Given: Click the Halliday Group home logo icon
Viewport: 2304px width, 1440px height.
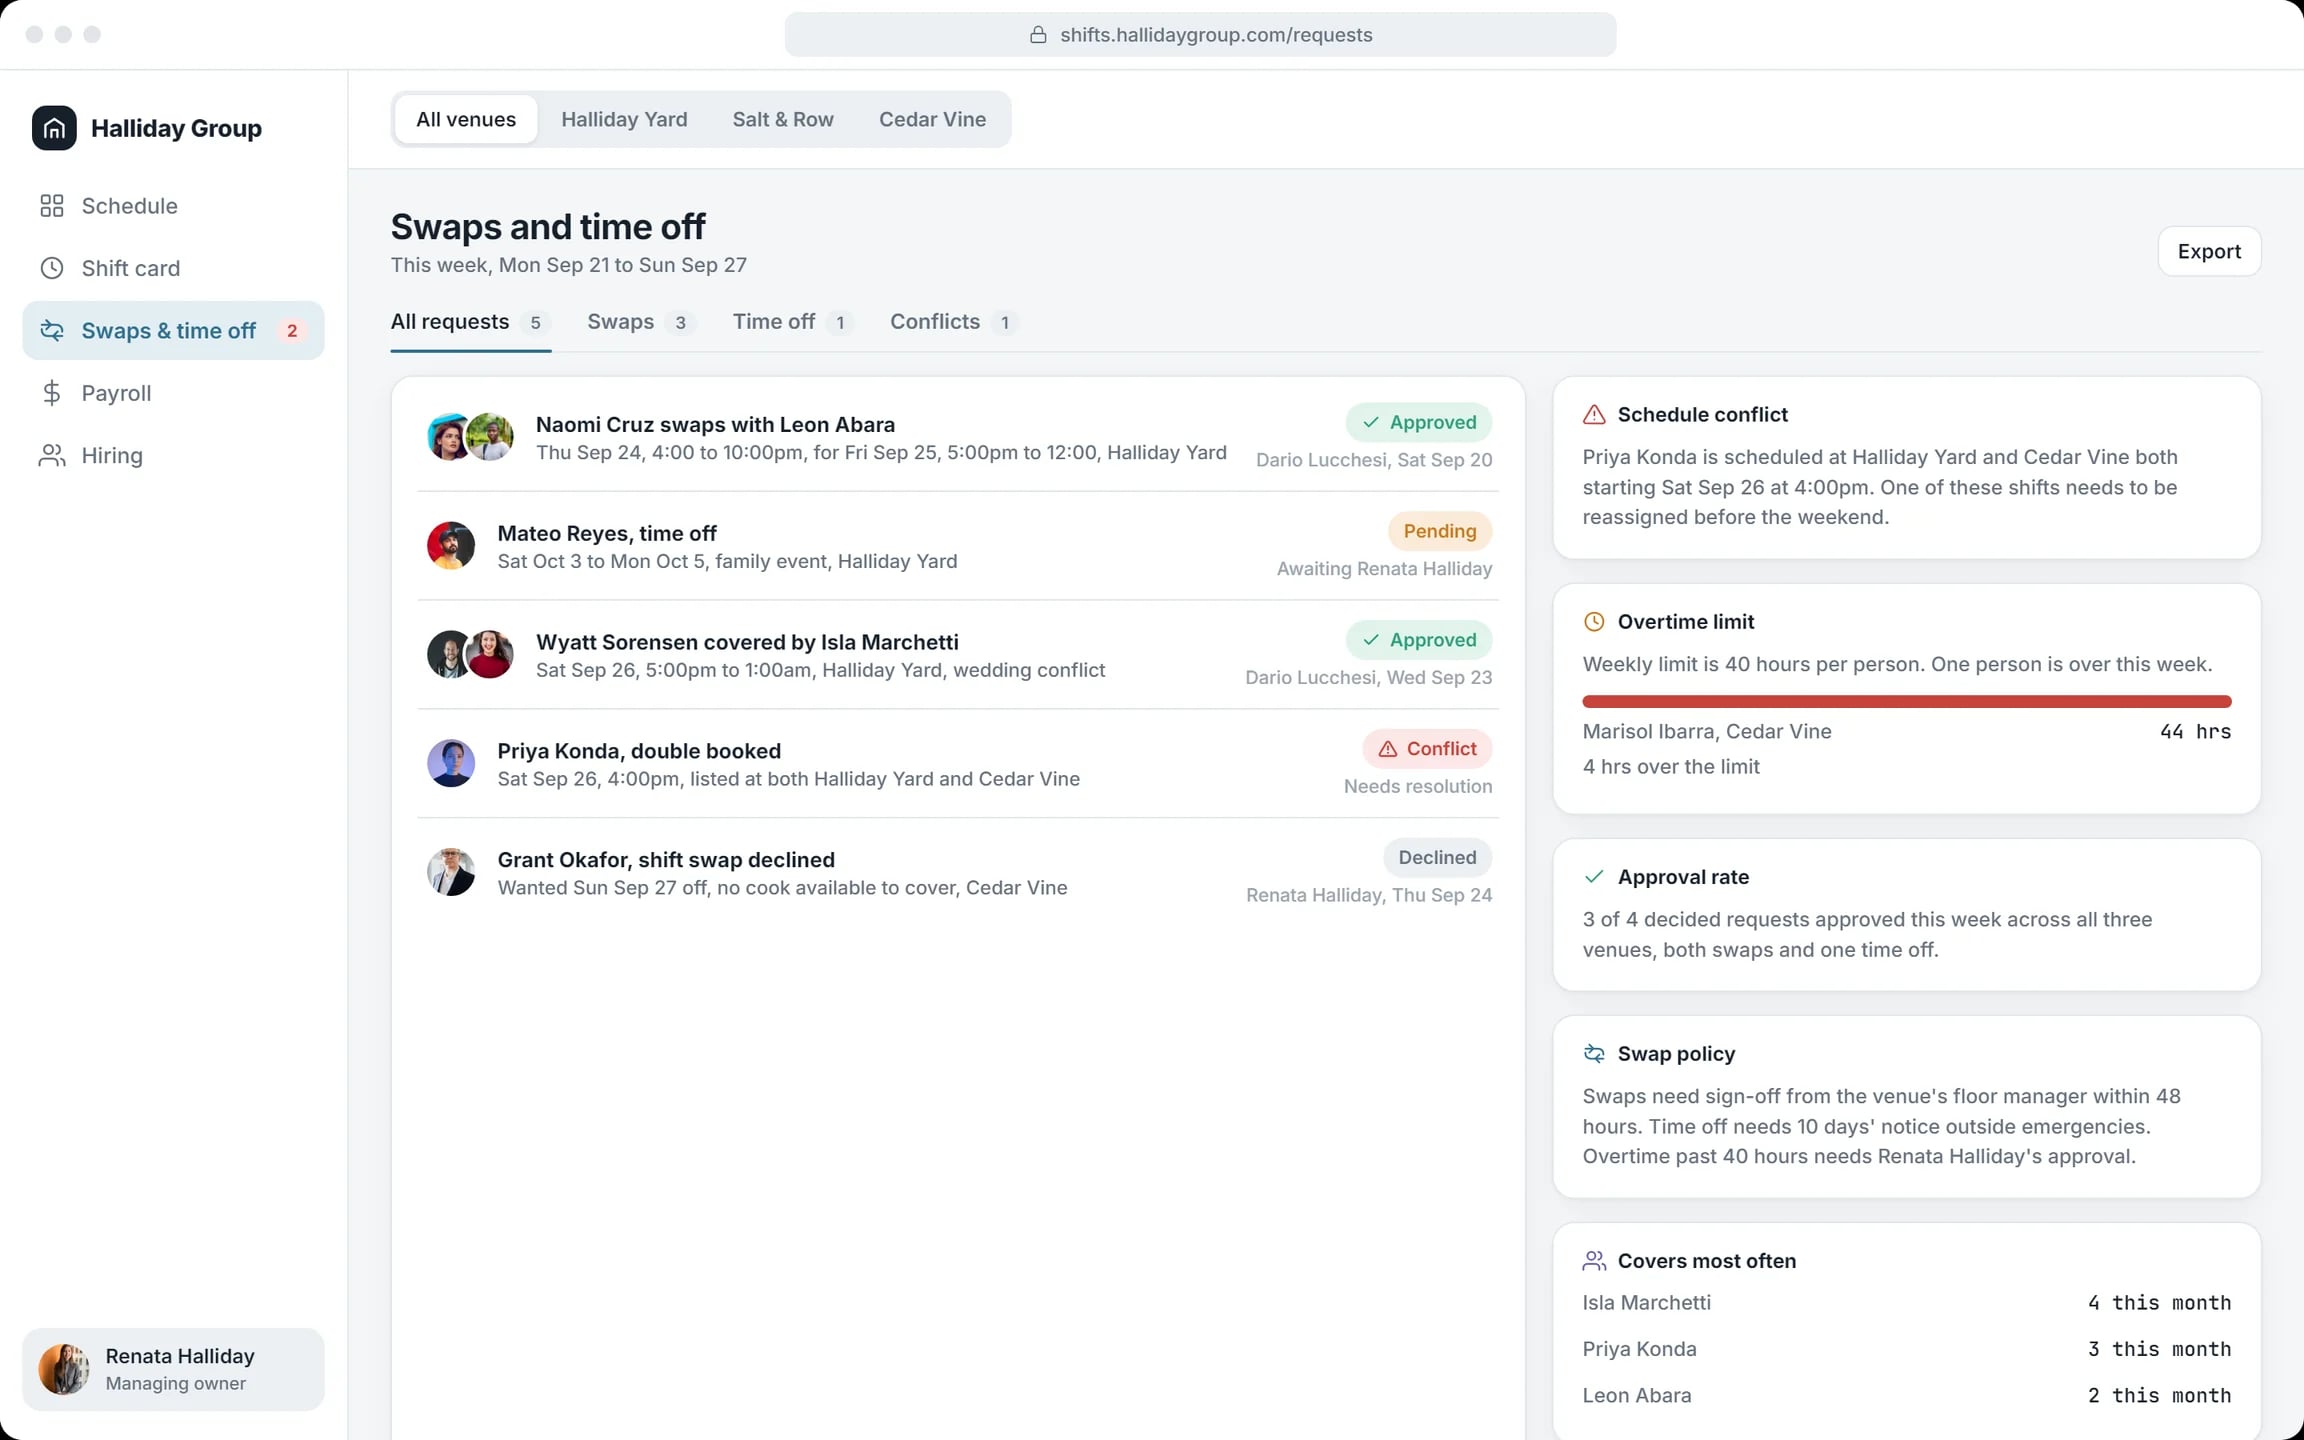Looking at the screenshot, I should click(x=54, y=128).
